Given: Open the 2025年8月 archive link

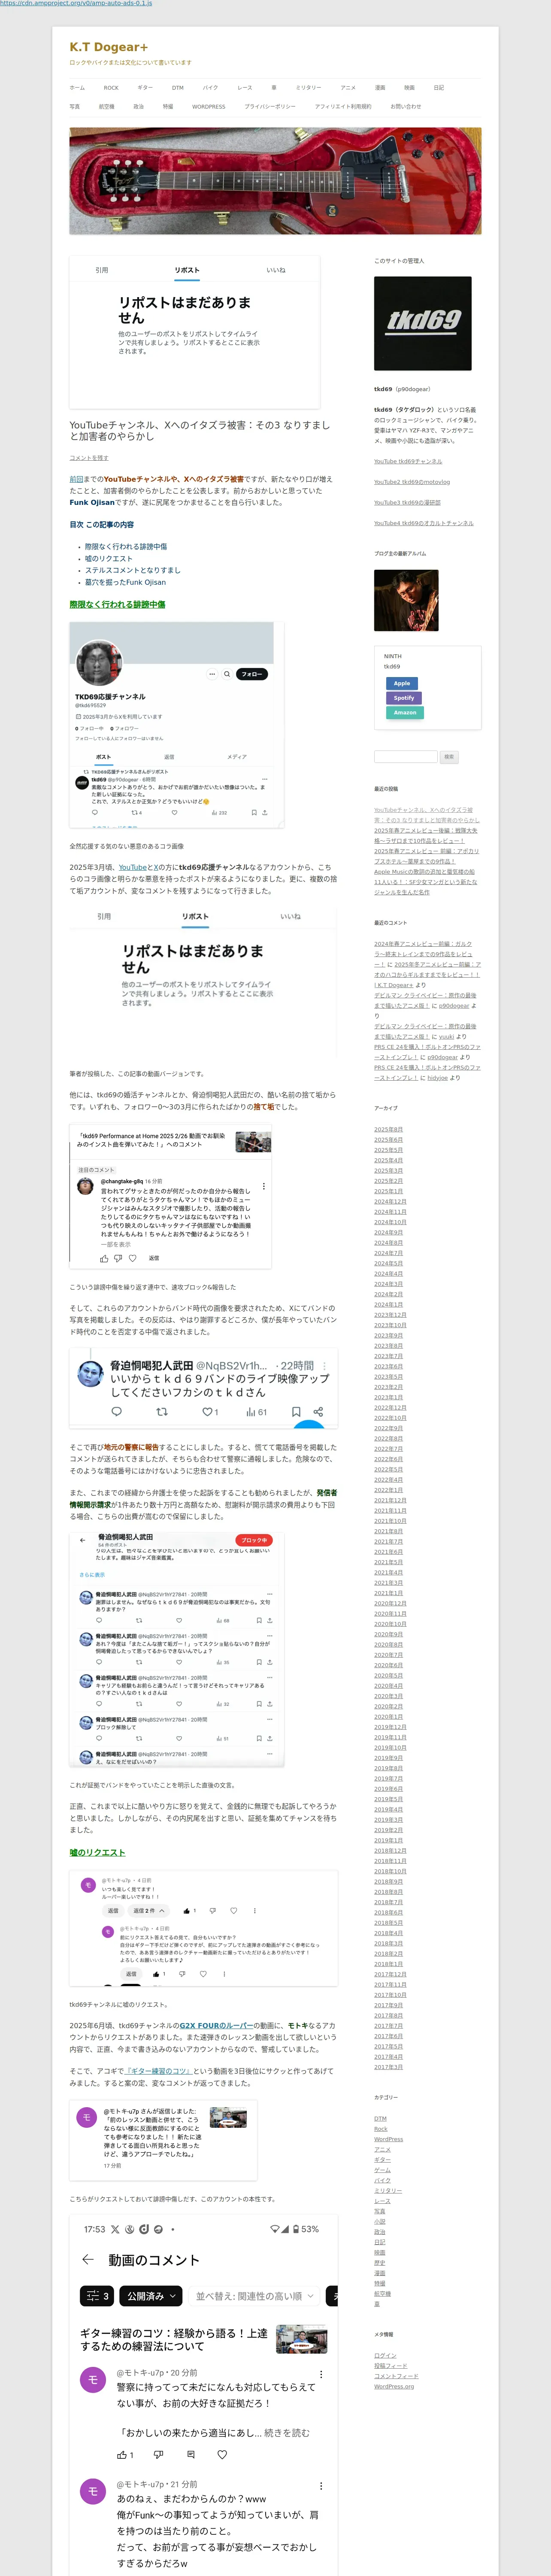Looking at the screenshot, I should [388, 1129].
